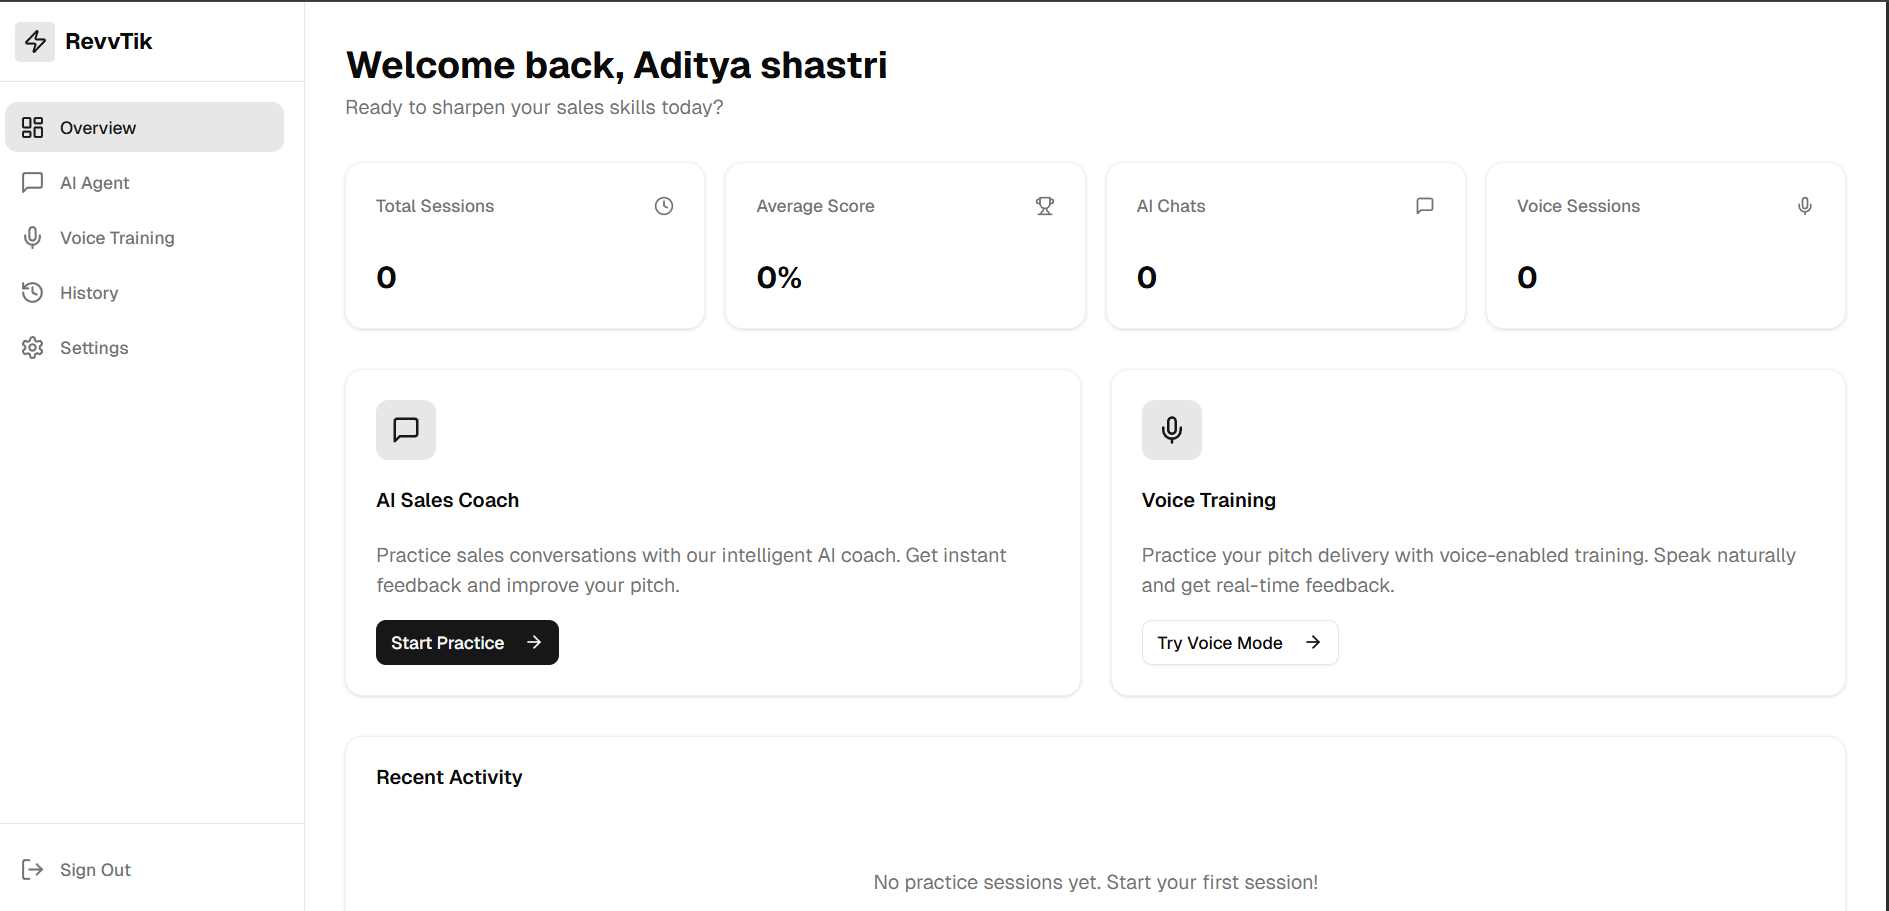Click the Settings gear icon in sidebar

[x=33, y=348]
